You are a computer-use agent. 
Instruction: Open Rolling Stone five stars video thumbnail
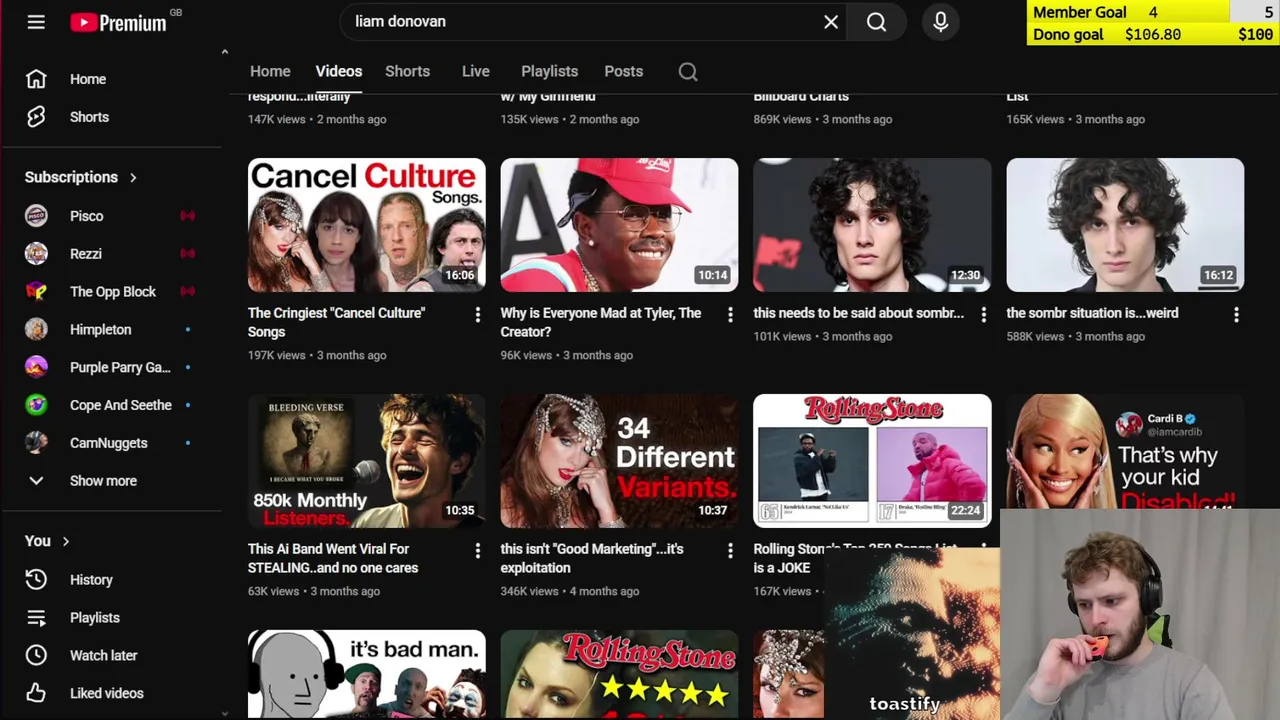(619, 674)
